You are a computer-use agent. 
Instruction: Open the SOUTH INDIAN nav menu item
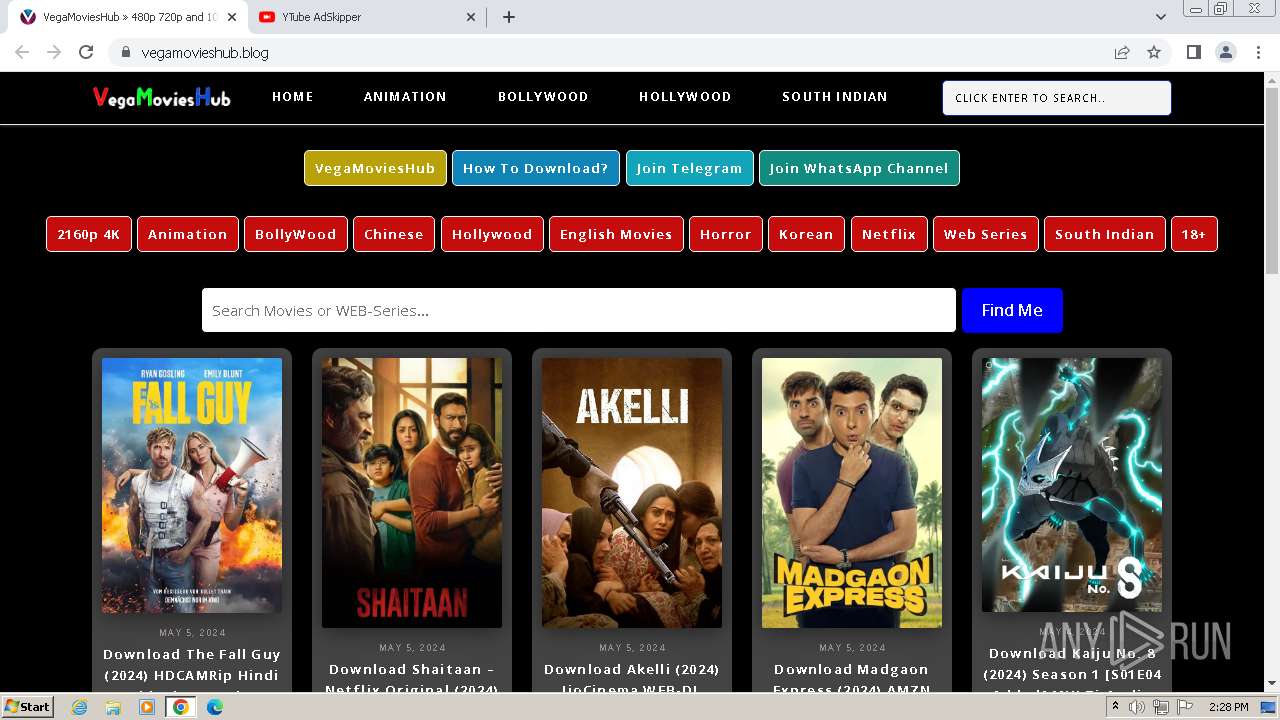coord(835,97)
